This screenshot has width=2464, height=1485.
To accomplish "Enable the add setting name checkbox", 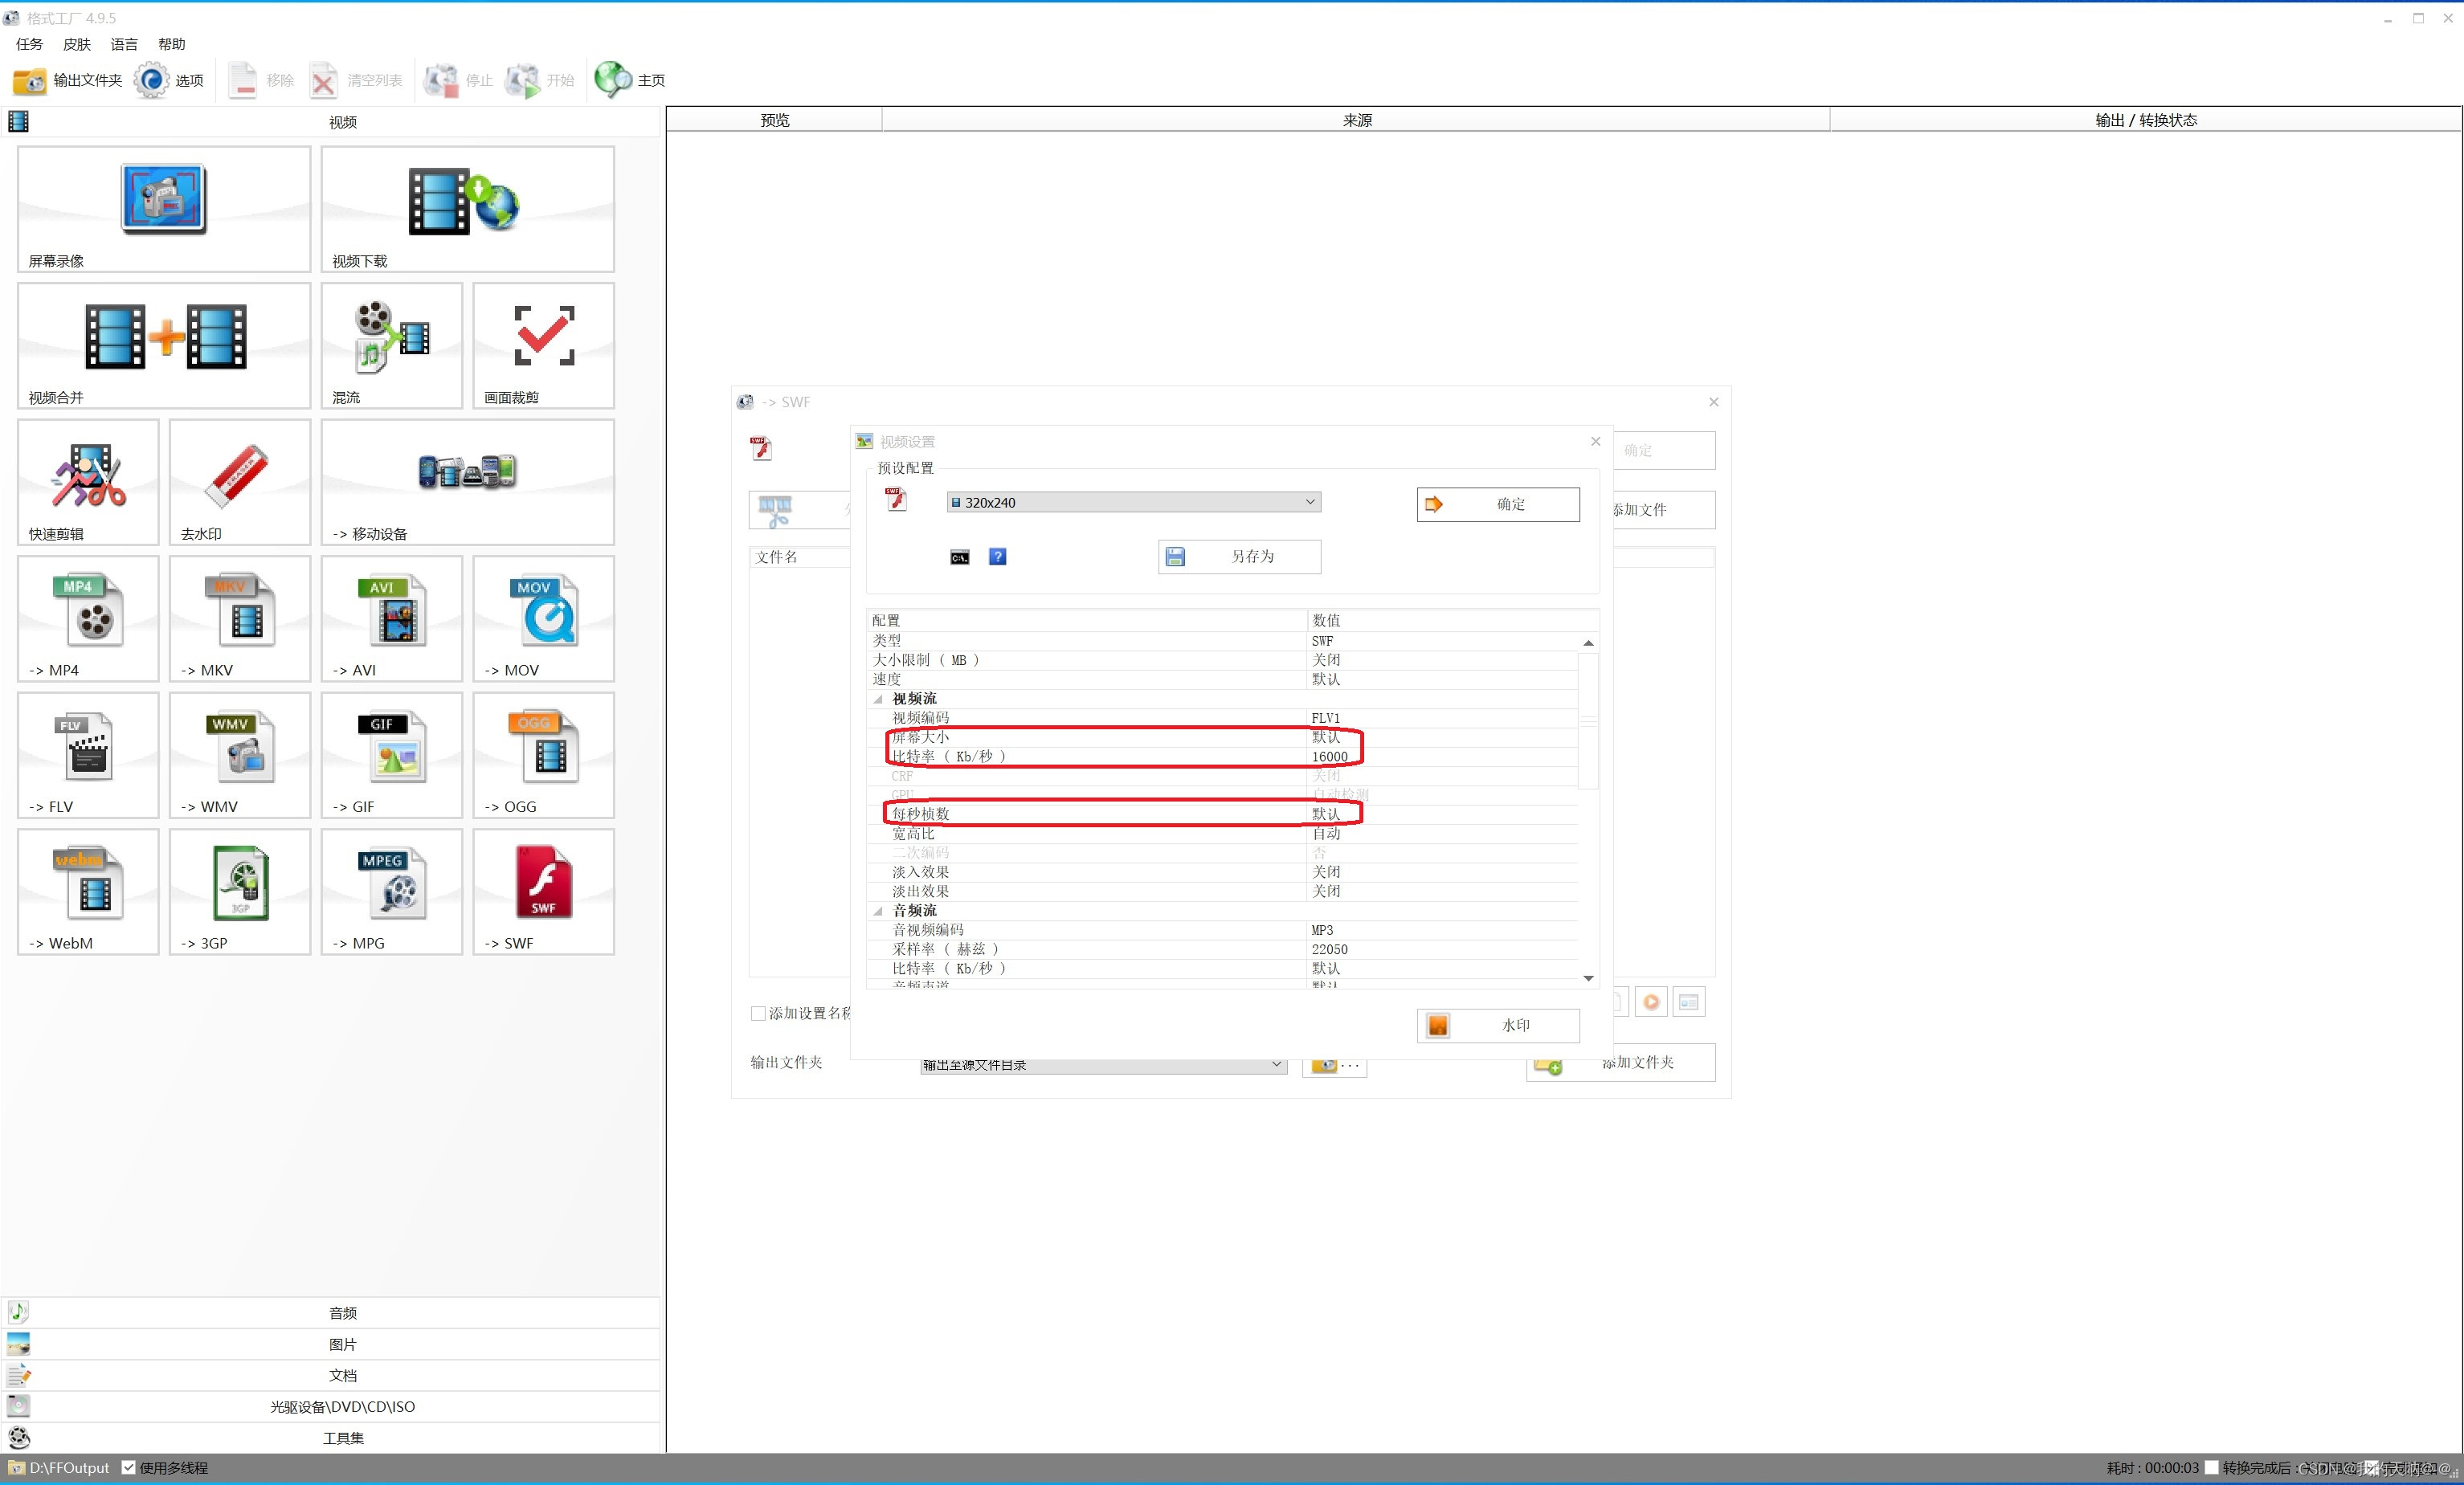I will click(x=758, y=1013).
